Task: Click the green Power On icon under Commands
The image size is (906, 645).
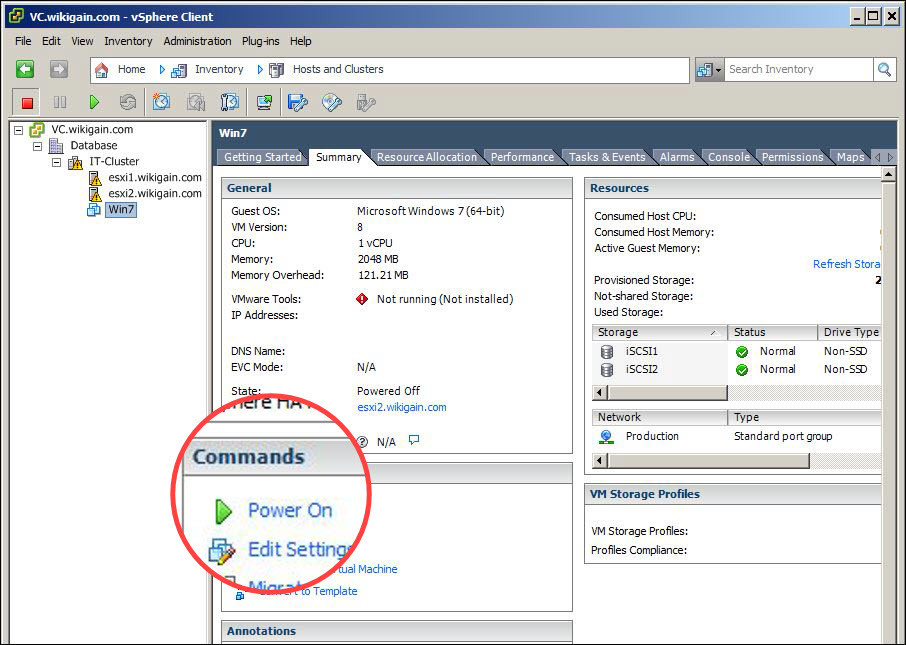Action: [223, 511]
